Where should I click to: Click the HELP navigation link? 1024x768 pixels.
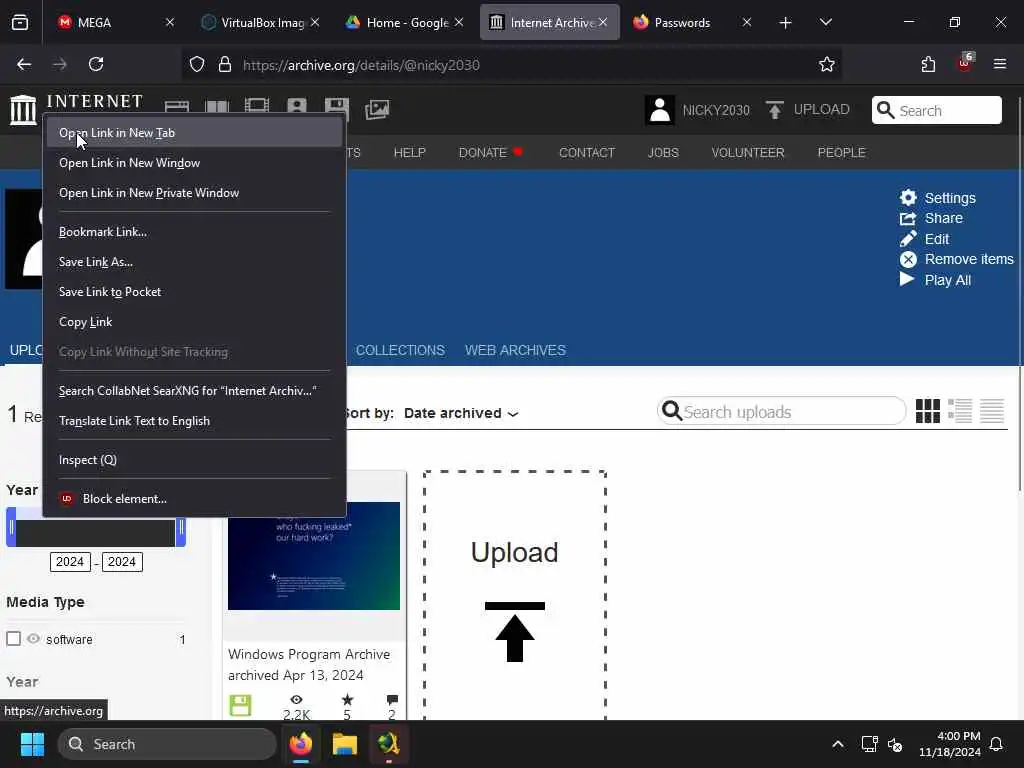click(x=409, y=152)
